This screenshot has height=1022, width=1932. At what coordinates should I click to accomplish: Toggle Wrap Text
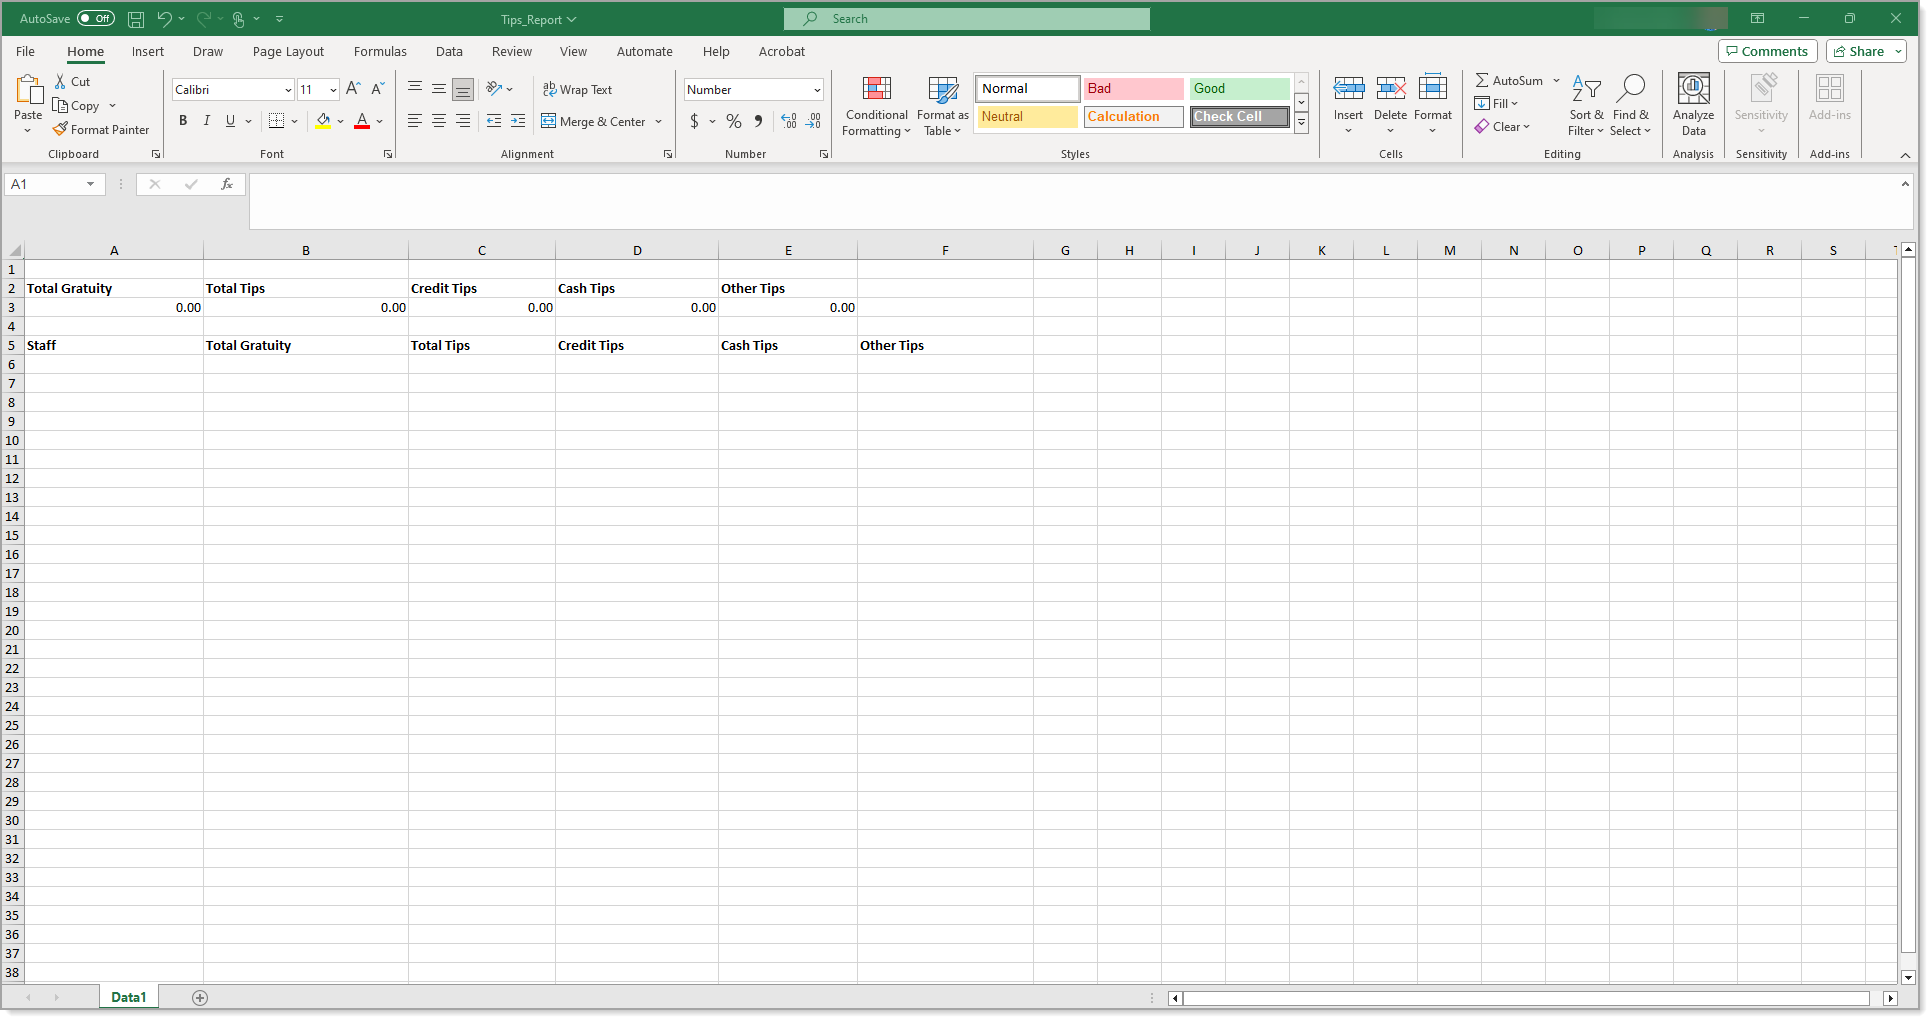point(577,90)
